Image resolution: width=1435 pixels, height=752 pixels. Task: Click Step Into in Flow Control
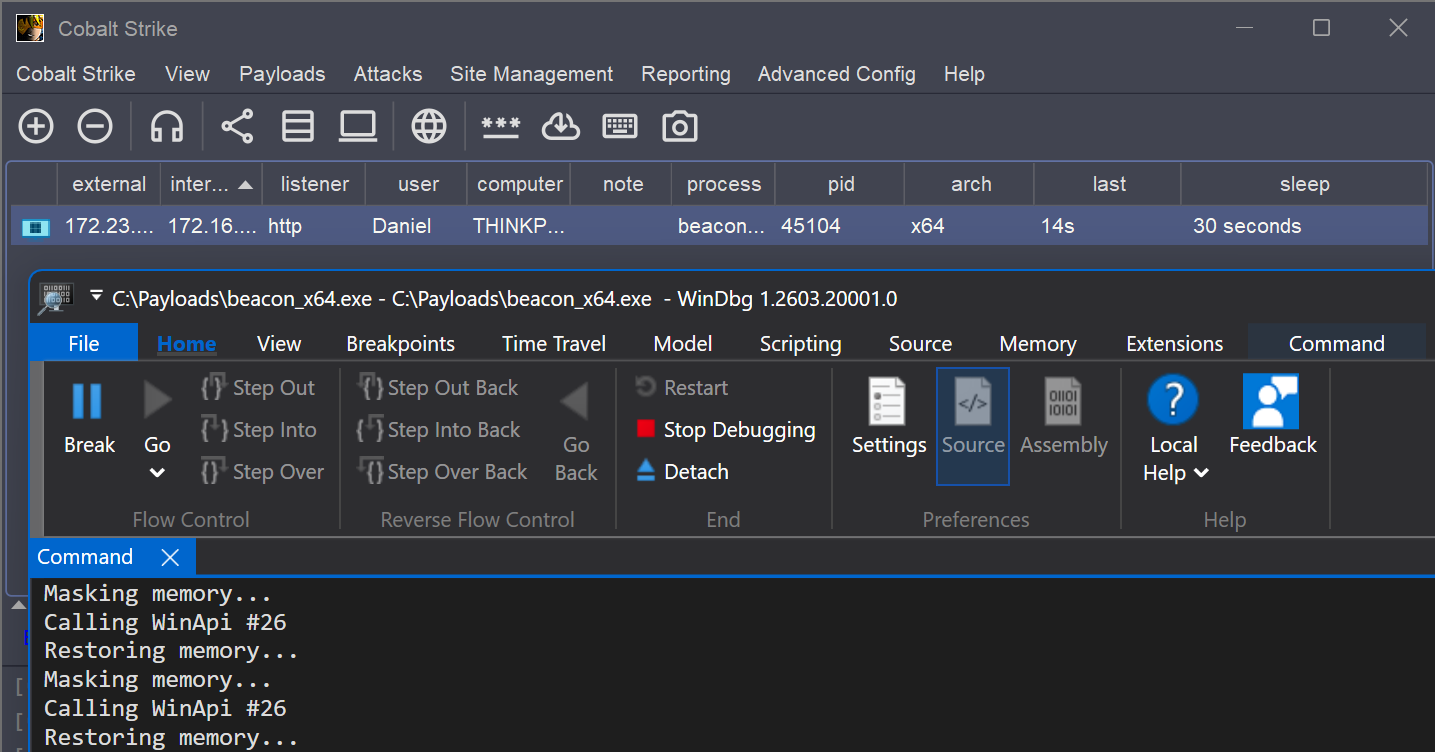258,430
